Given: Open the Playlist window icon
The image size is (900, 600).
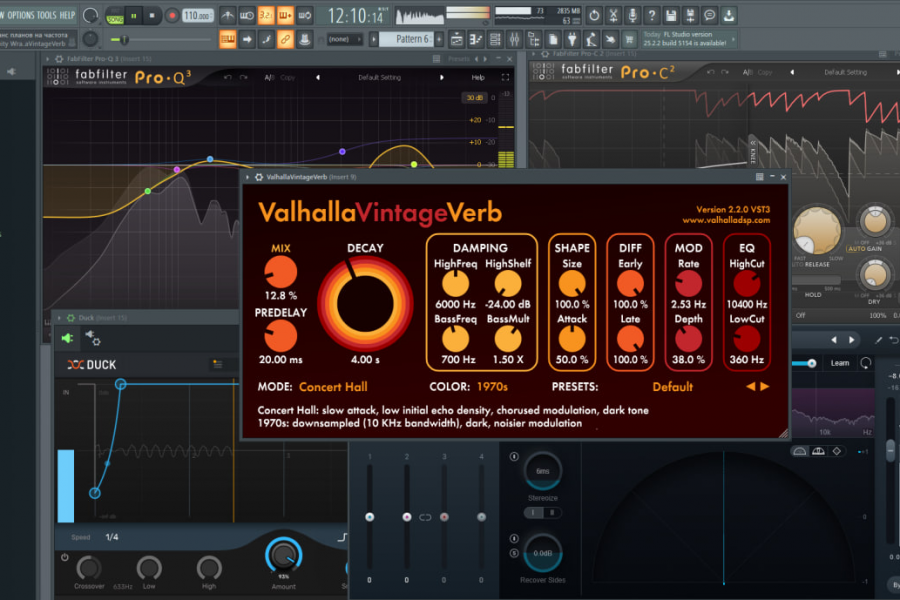Looking at the screenshot, I should click(456, 40).
